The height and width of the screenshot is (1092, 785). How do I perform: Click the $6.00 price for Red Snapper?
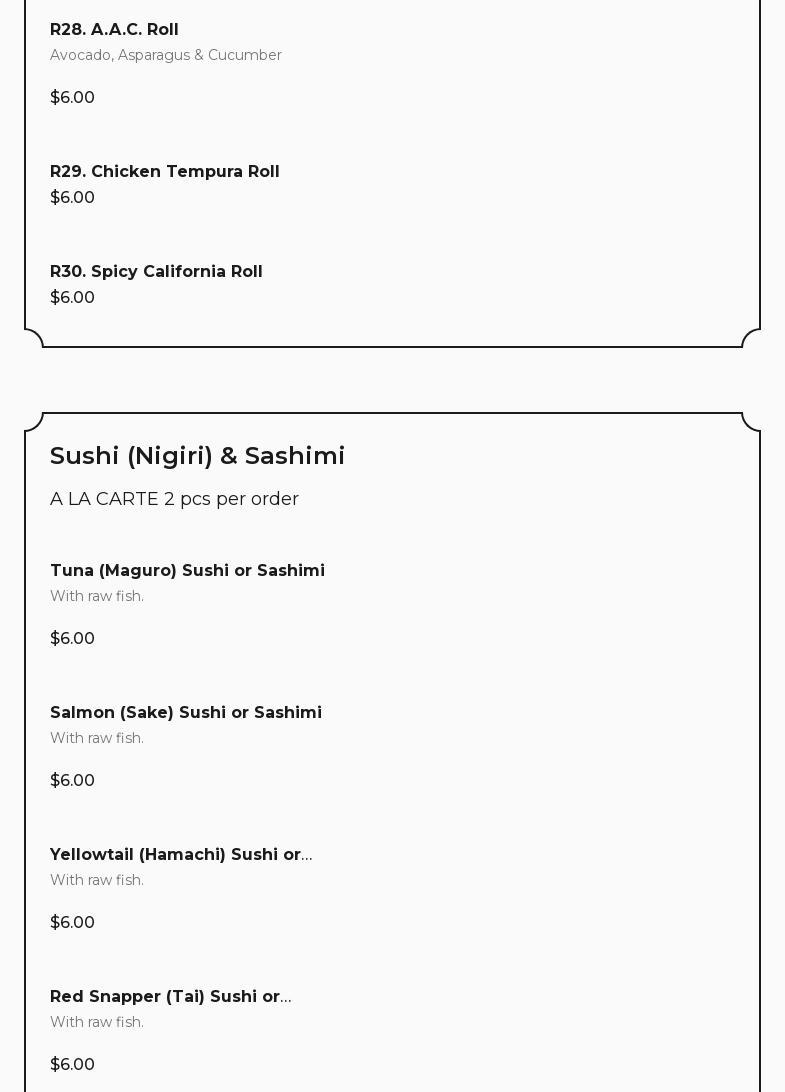tap(72, 1065)
